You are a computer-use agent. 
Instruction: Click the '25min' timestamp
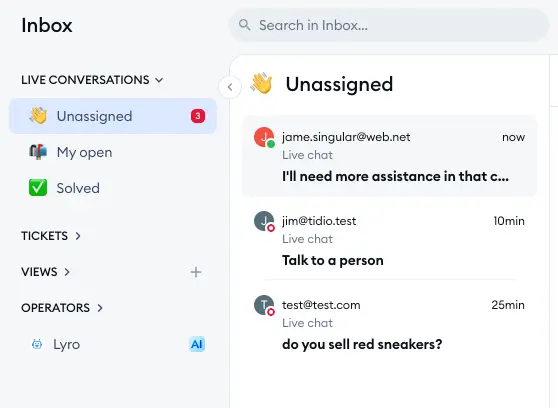[508, 305]
